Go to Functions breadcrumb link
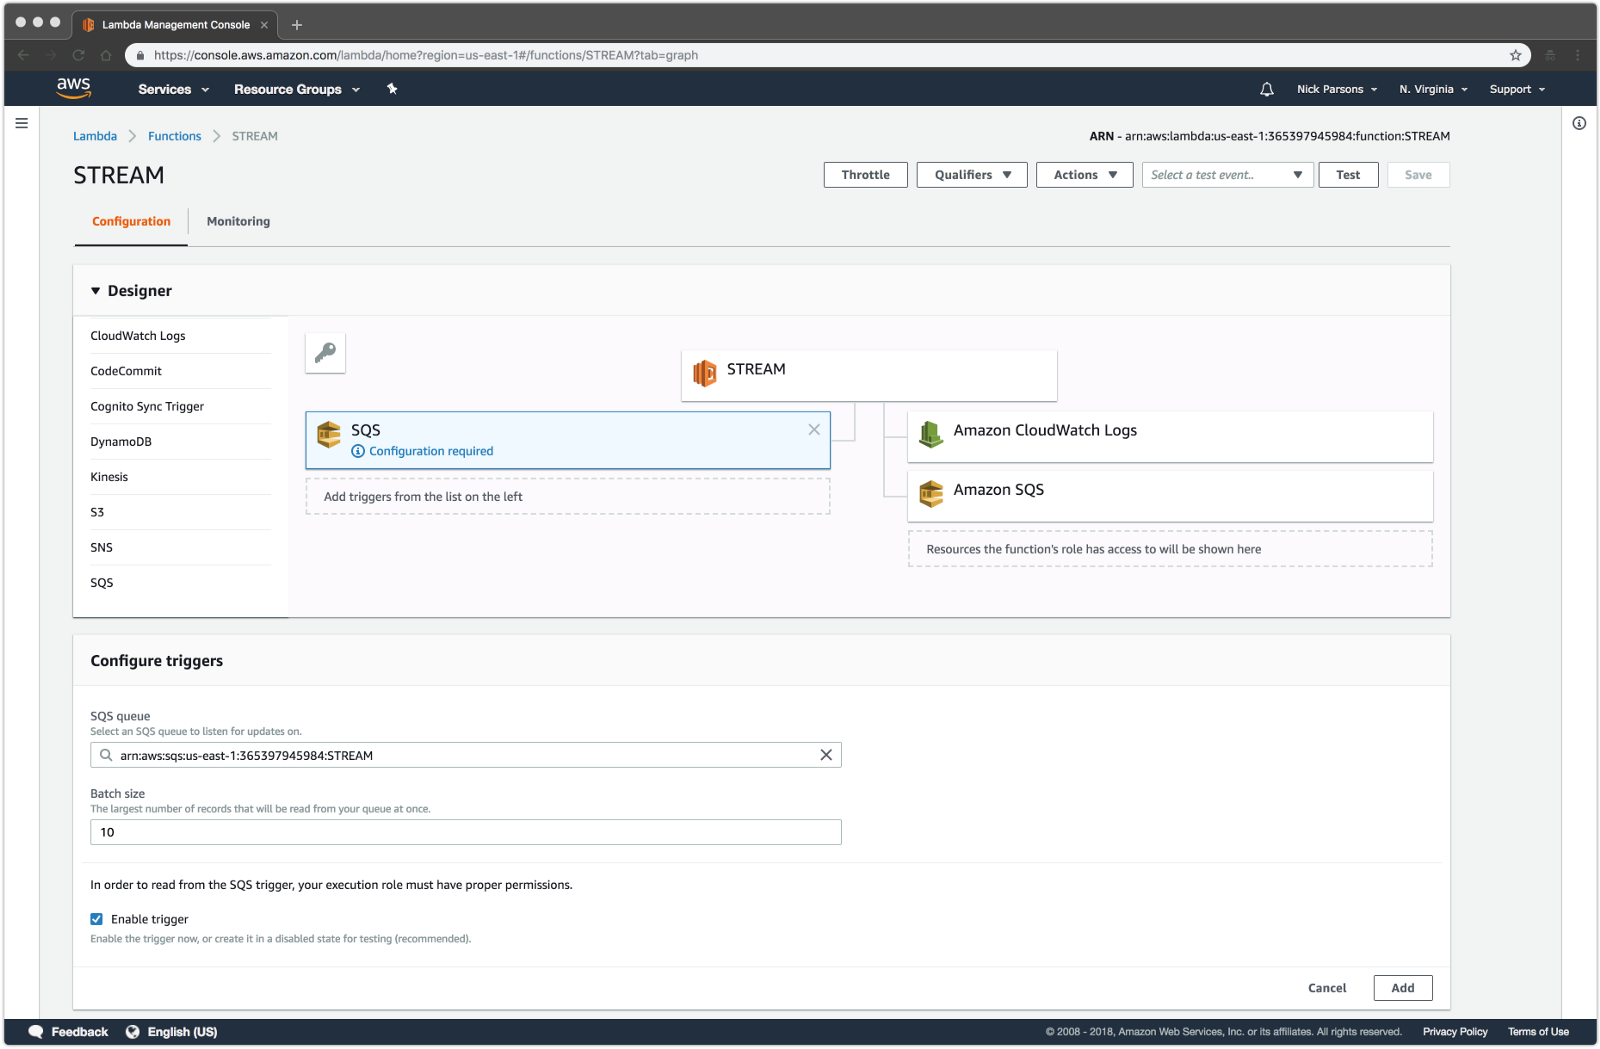 point(174,136)
